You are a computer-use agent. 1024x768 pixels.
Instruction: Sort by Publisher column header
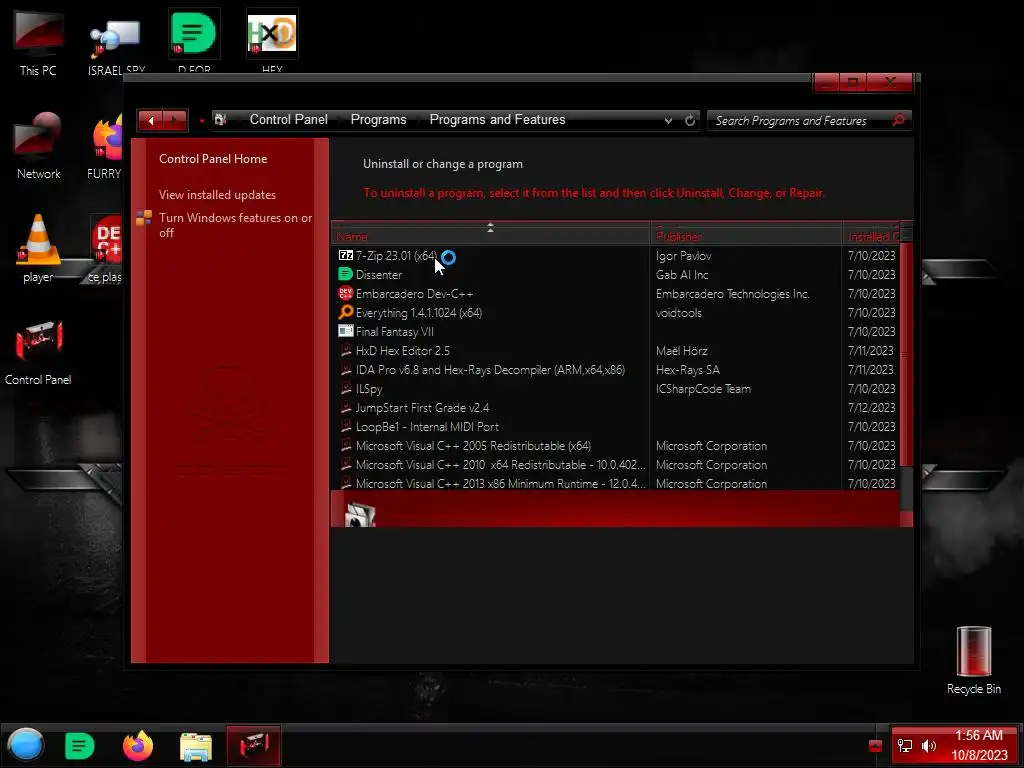pos(746,234)
